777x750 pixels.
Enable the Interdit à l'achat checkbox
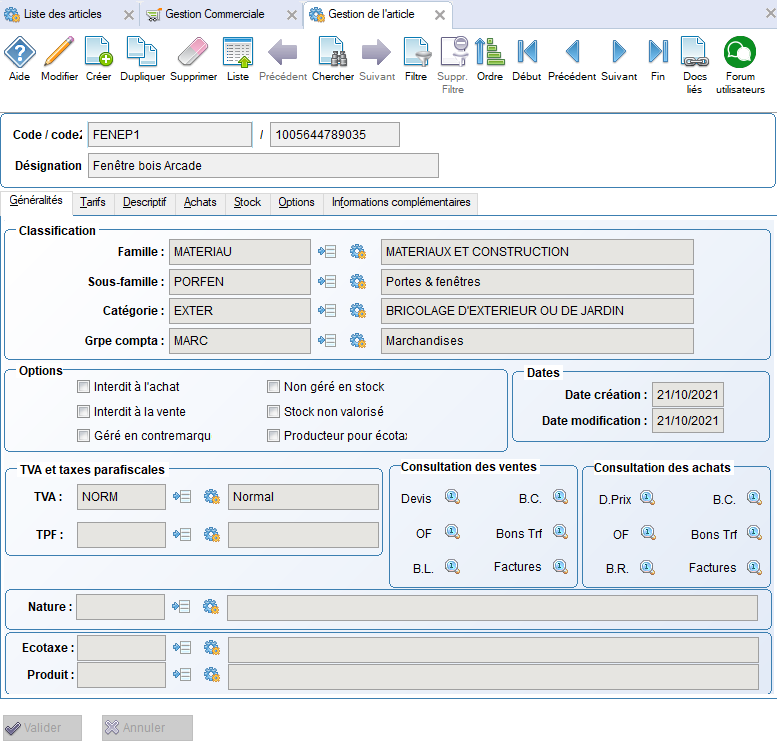[84, 386]
